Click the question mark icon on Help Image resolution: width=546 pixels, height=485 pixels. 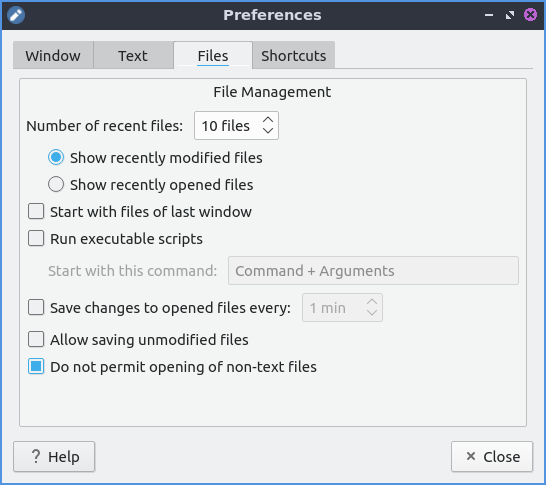(36, 456)
